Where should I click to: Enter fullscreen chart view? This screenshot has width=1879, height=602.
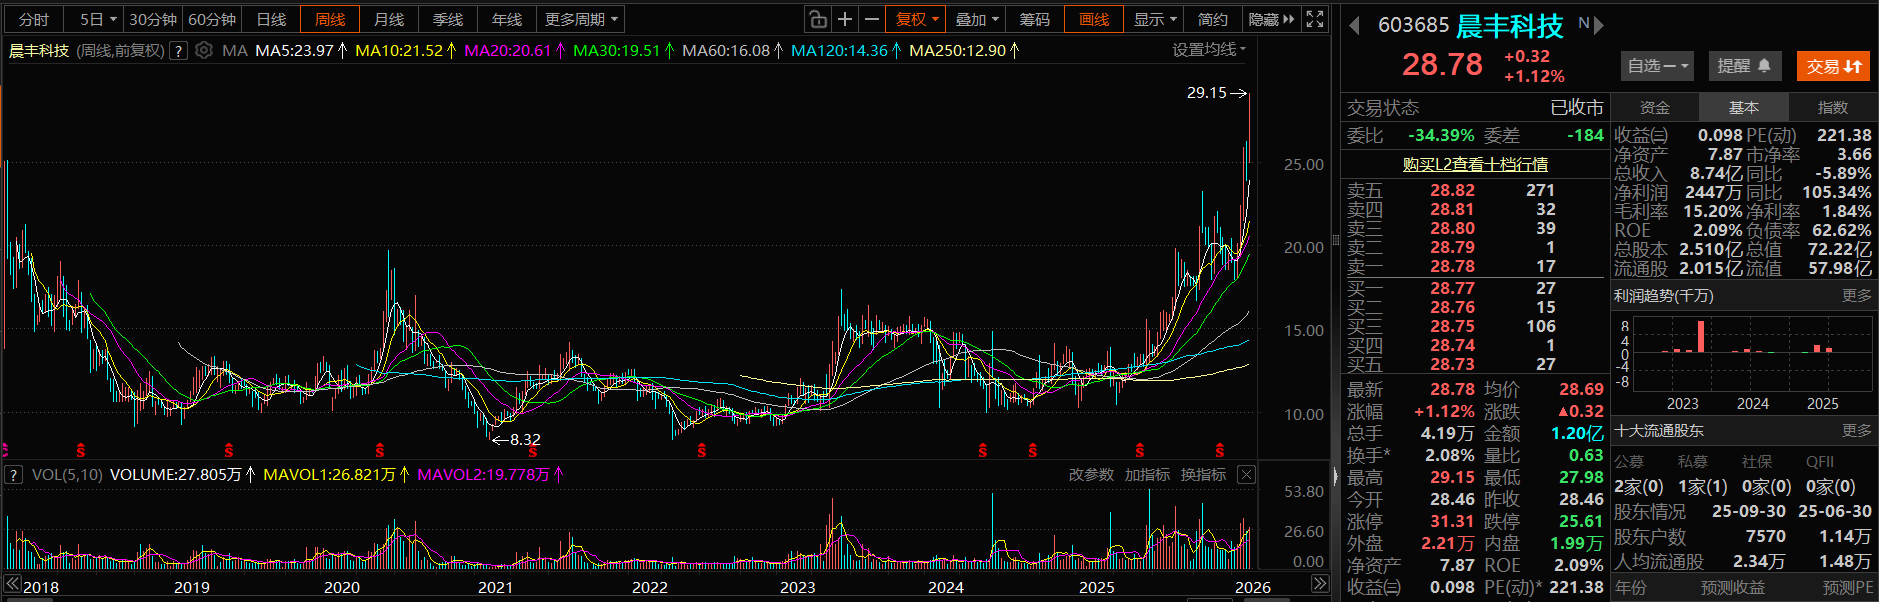[x=1315, y=19]
